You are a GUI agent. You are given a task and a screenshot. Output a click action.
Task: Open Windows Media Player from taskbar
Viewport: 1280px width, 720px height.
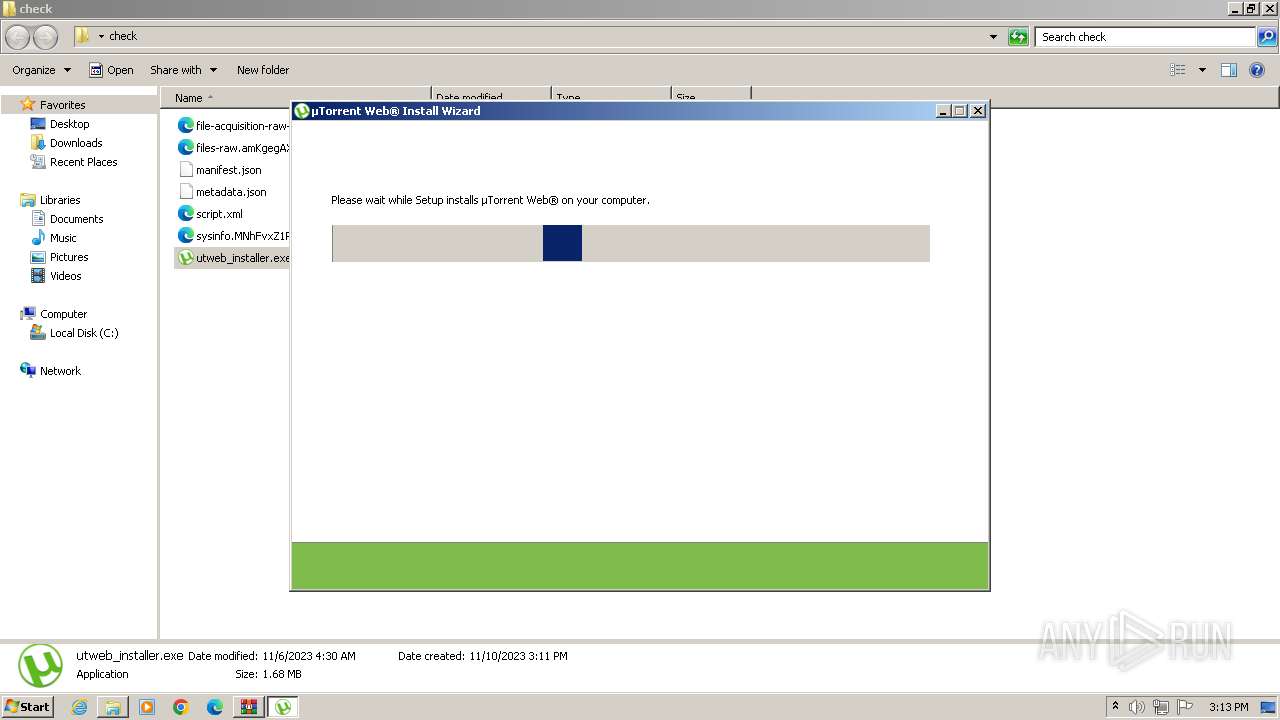click(x=147, y=707)
